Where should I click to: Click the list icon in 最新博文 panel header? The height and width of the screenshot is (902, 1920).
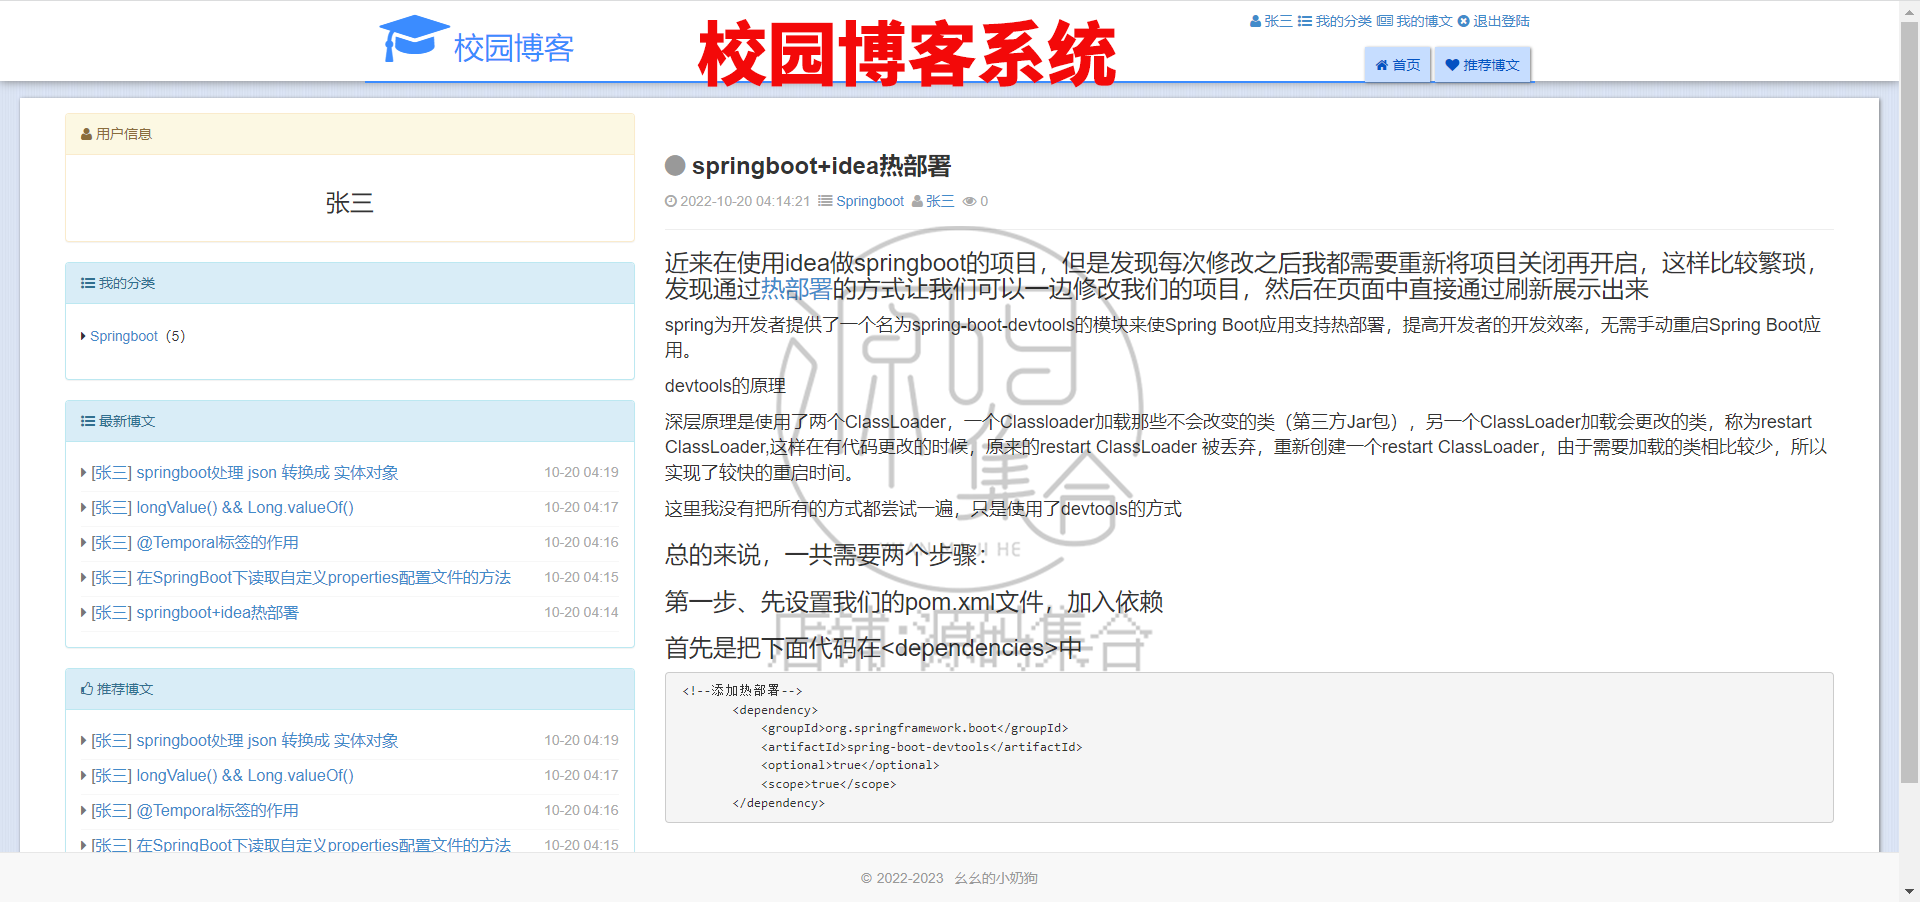[x=88, y=421]
